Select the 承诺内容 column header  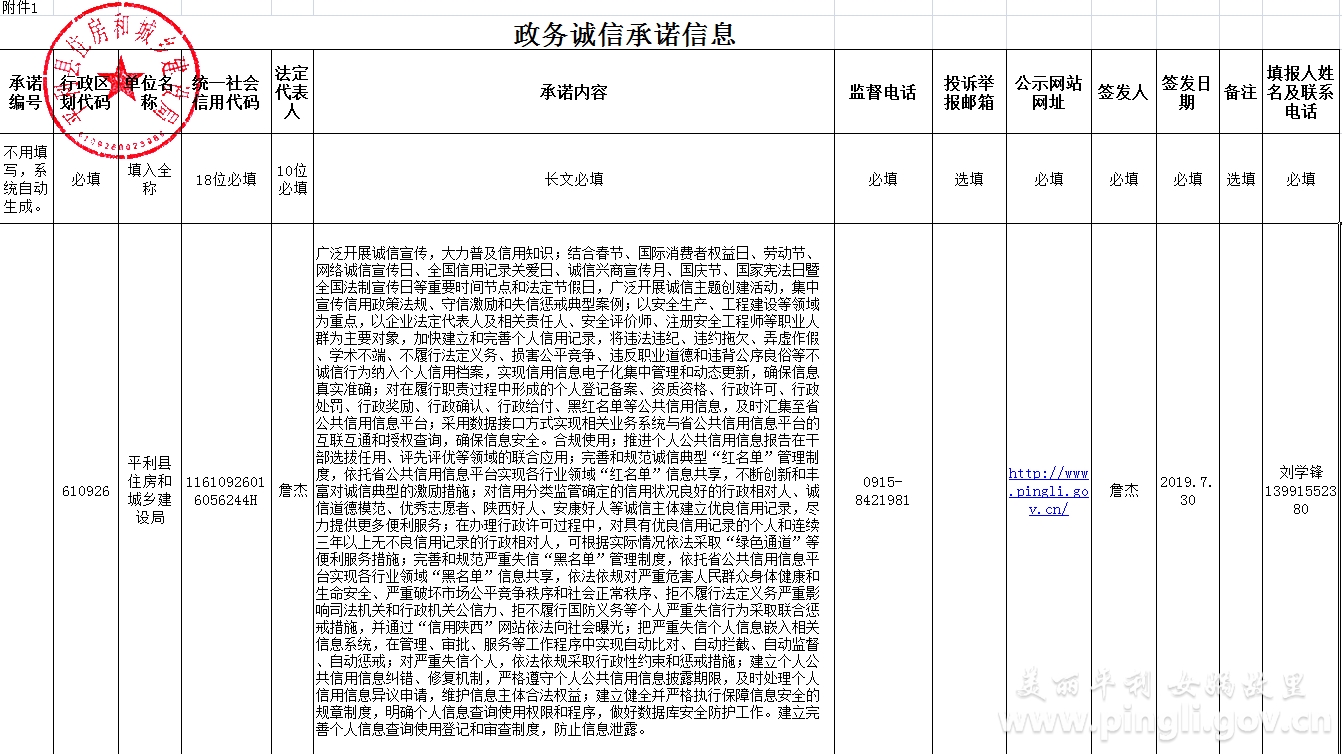[x=573, y=92]
